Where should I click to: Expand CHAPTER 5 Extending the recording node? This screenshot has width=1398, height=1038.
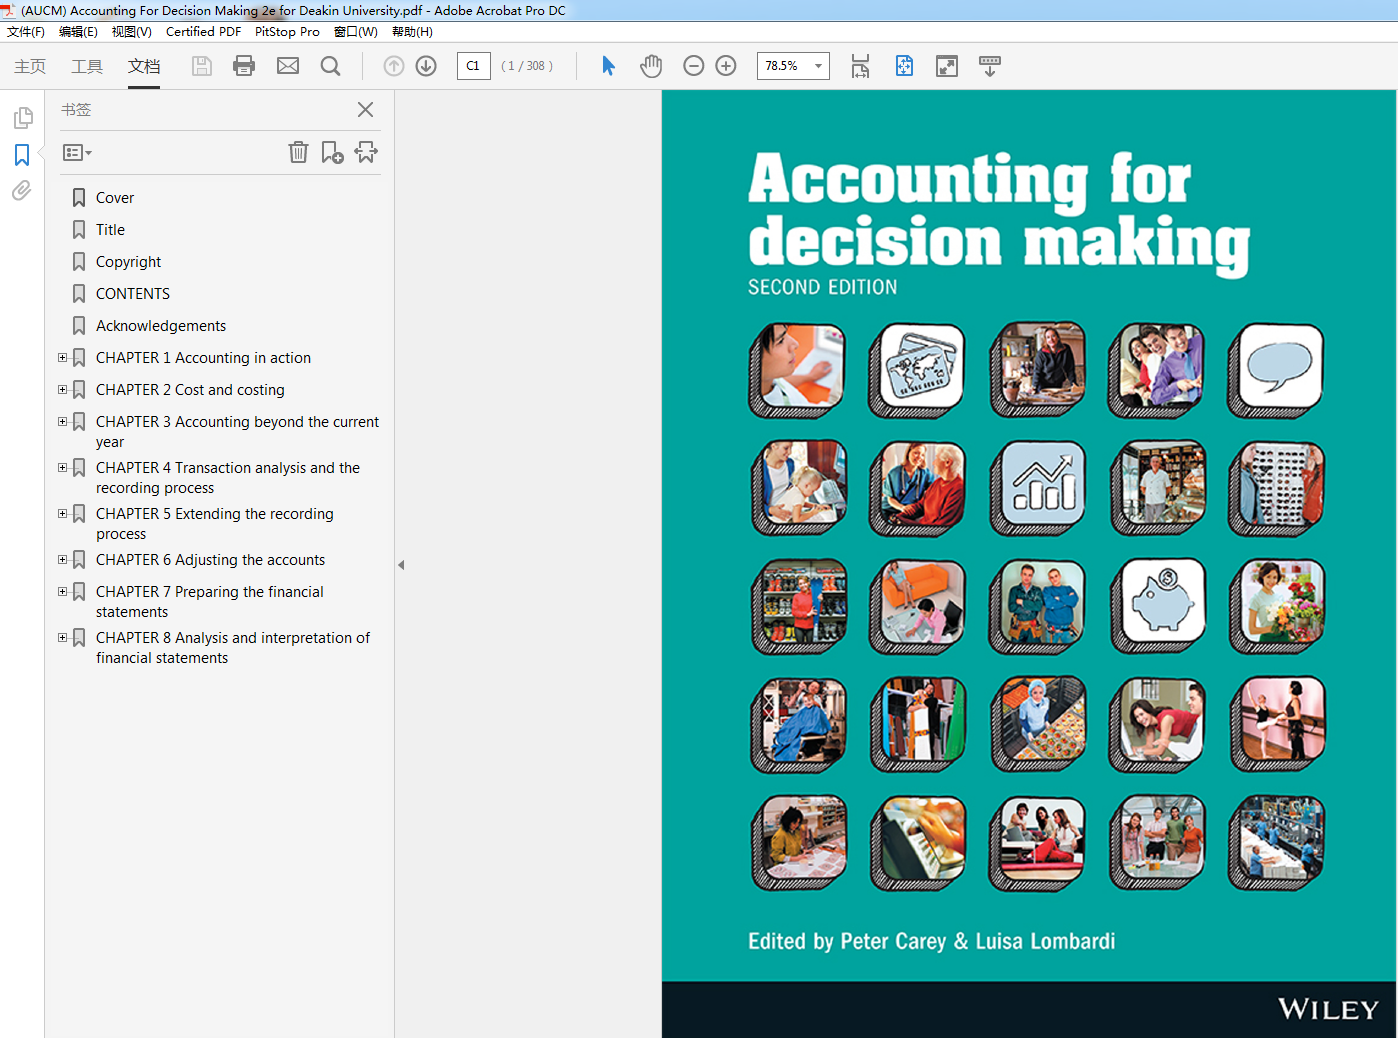point(62,513)
